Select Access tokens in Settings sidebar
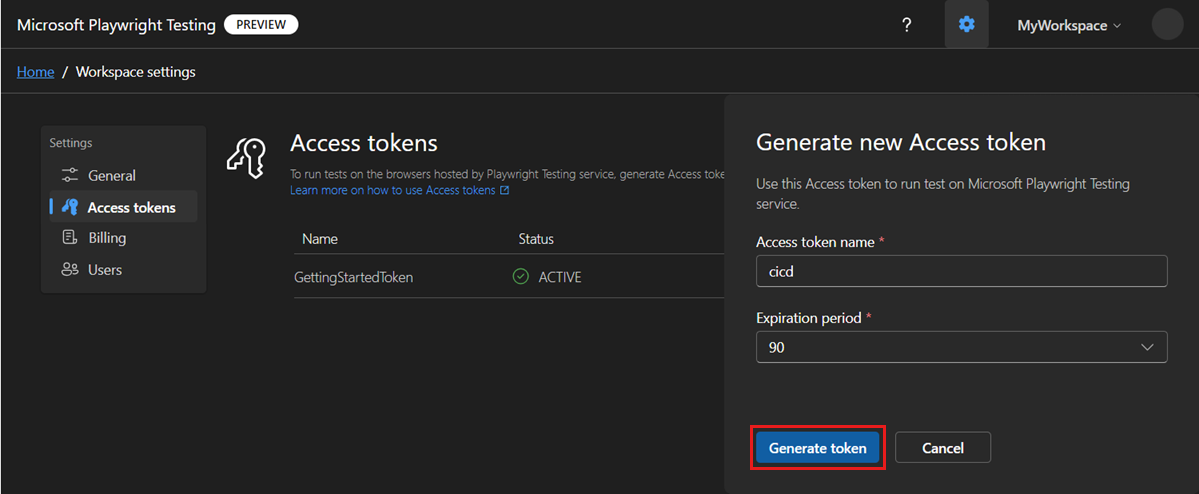Image resolution: width=1199 pixels, height=494 pixels. coord(123,207)
